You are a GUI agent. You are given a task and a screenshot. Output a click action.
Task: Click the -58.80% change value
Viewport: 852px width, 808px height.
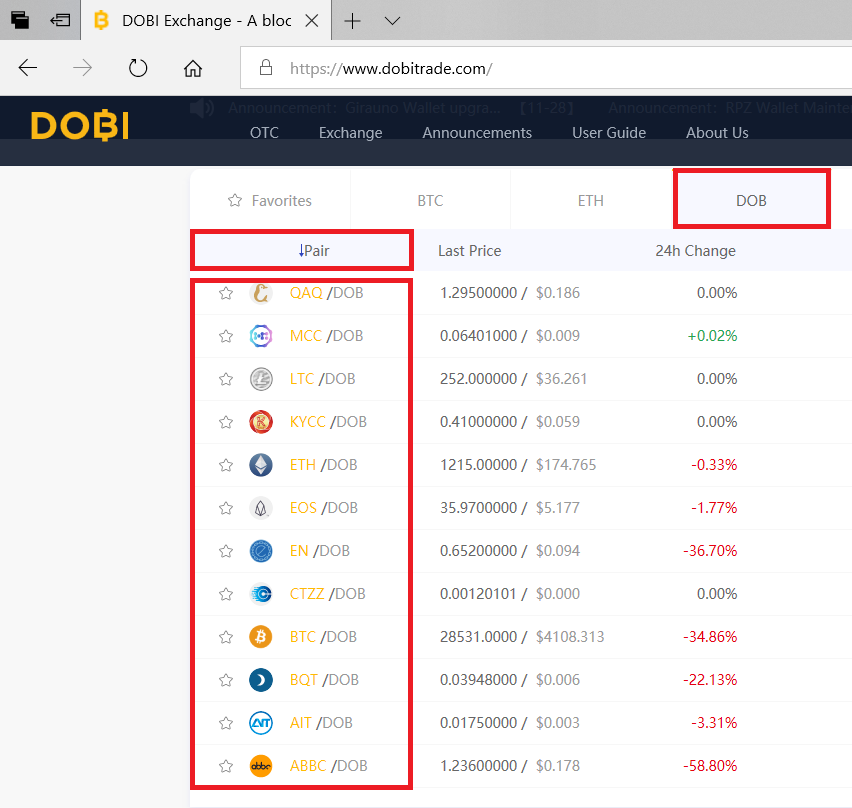tap(710, 766)
